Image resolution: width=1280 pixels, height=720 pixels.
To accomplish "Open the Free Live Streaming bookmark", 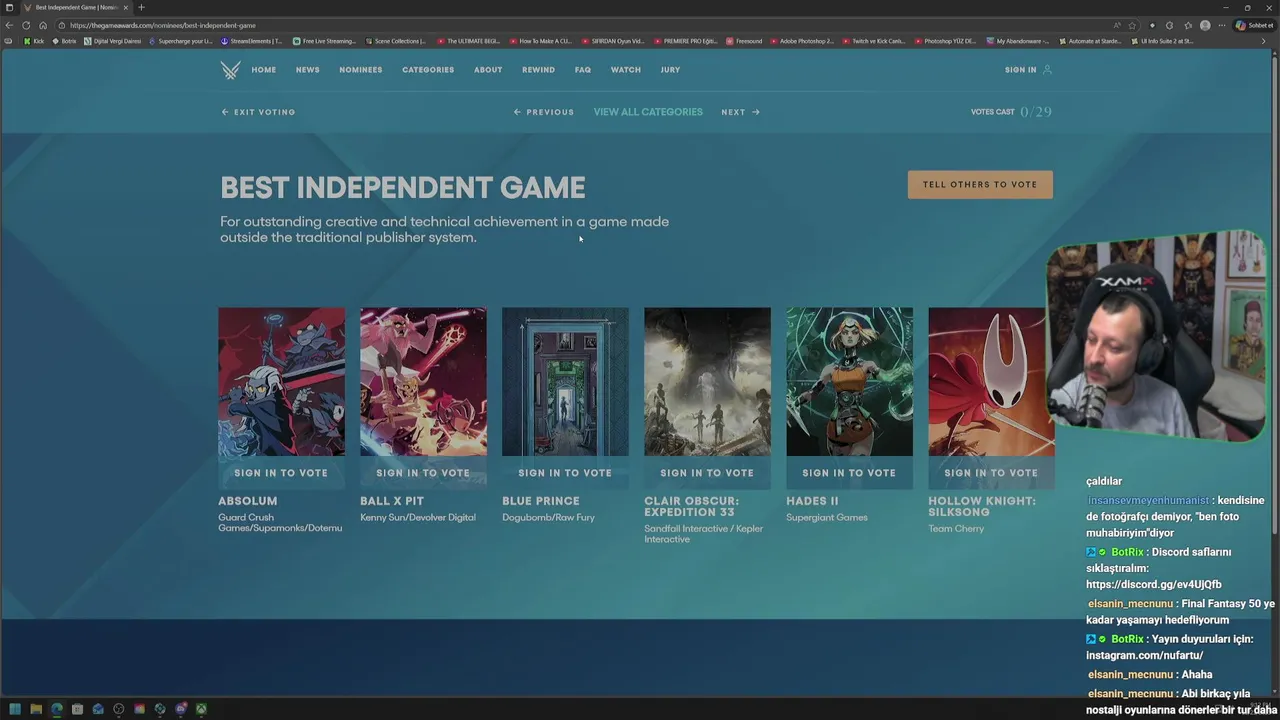I will (x=324, y=41).
